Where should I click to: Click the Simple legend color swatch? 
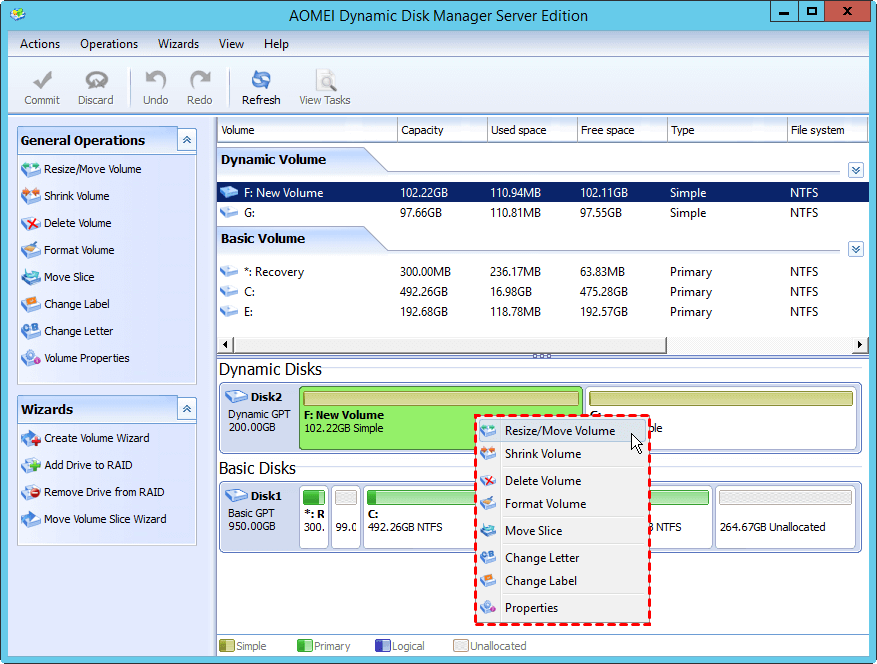tap(226, 646)
